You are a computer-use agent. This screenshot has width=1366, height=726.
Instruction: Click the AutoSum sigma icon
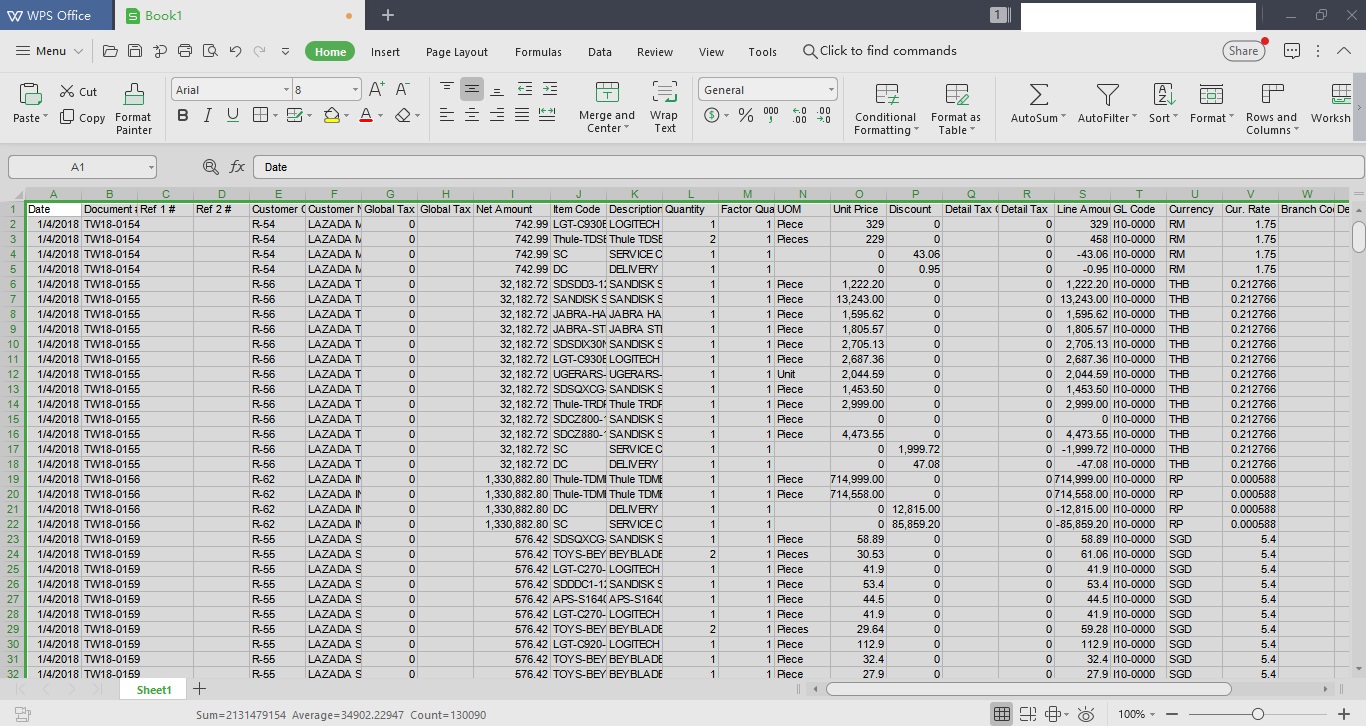tap(1039, 95)
